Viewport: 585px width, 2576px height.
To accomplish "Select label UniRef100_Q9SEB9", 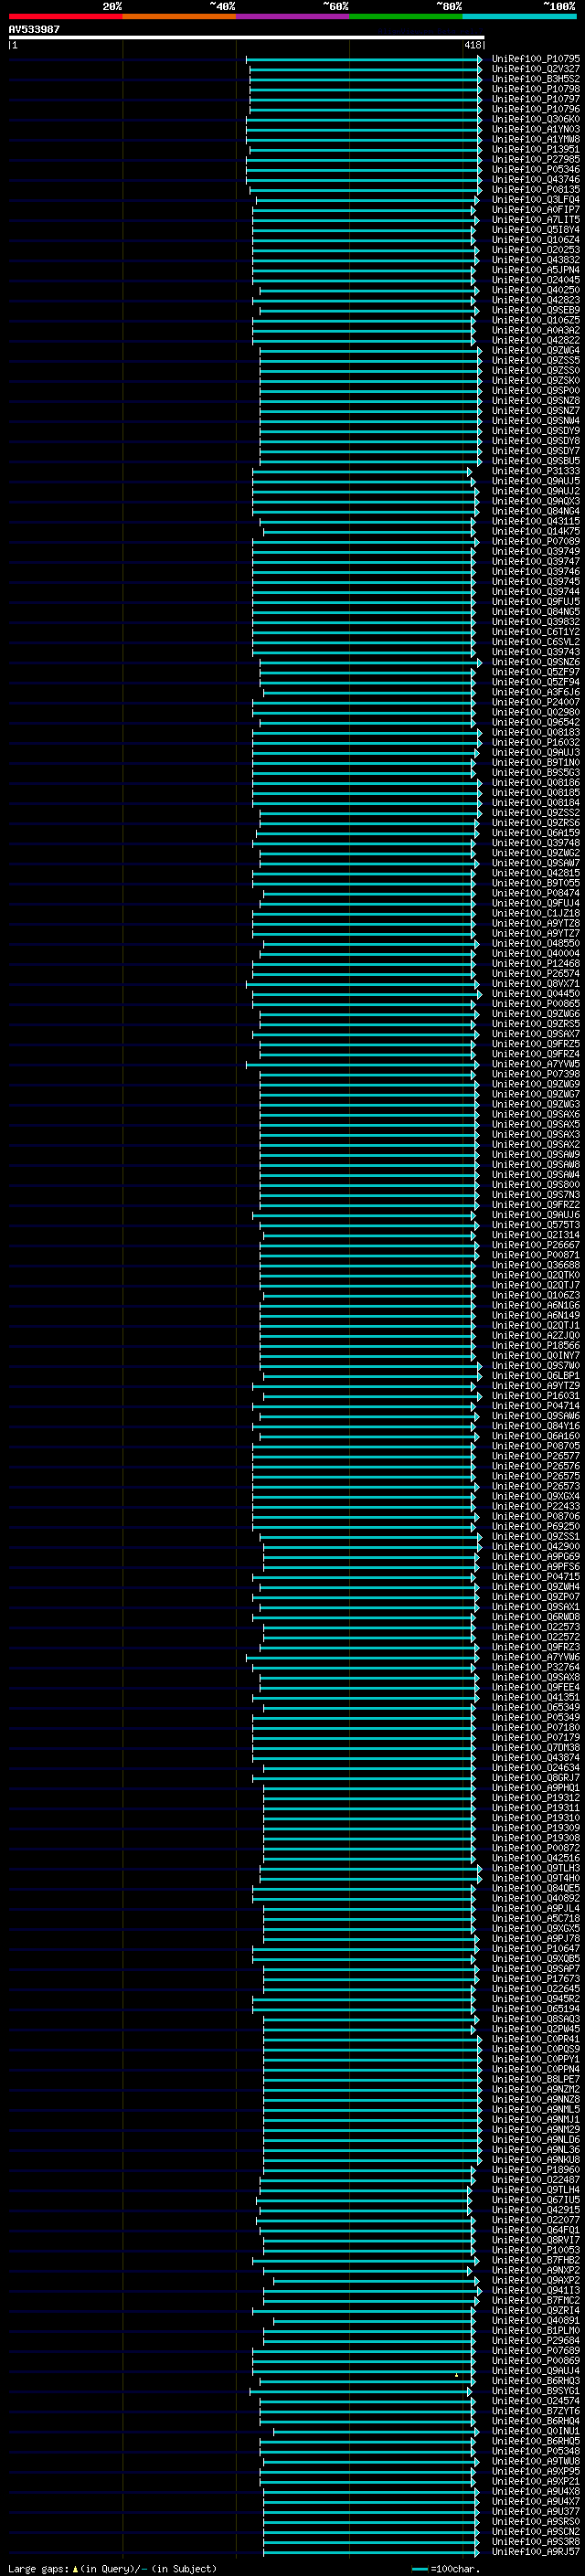I will (x=535, y=310).
